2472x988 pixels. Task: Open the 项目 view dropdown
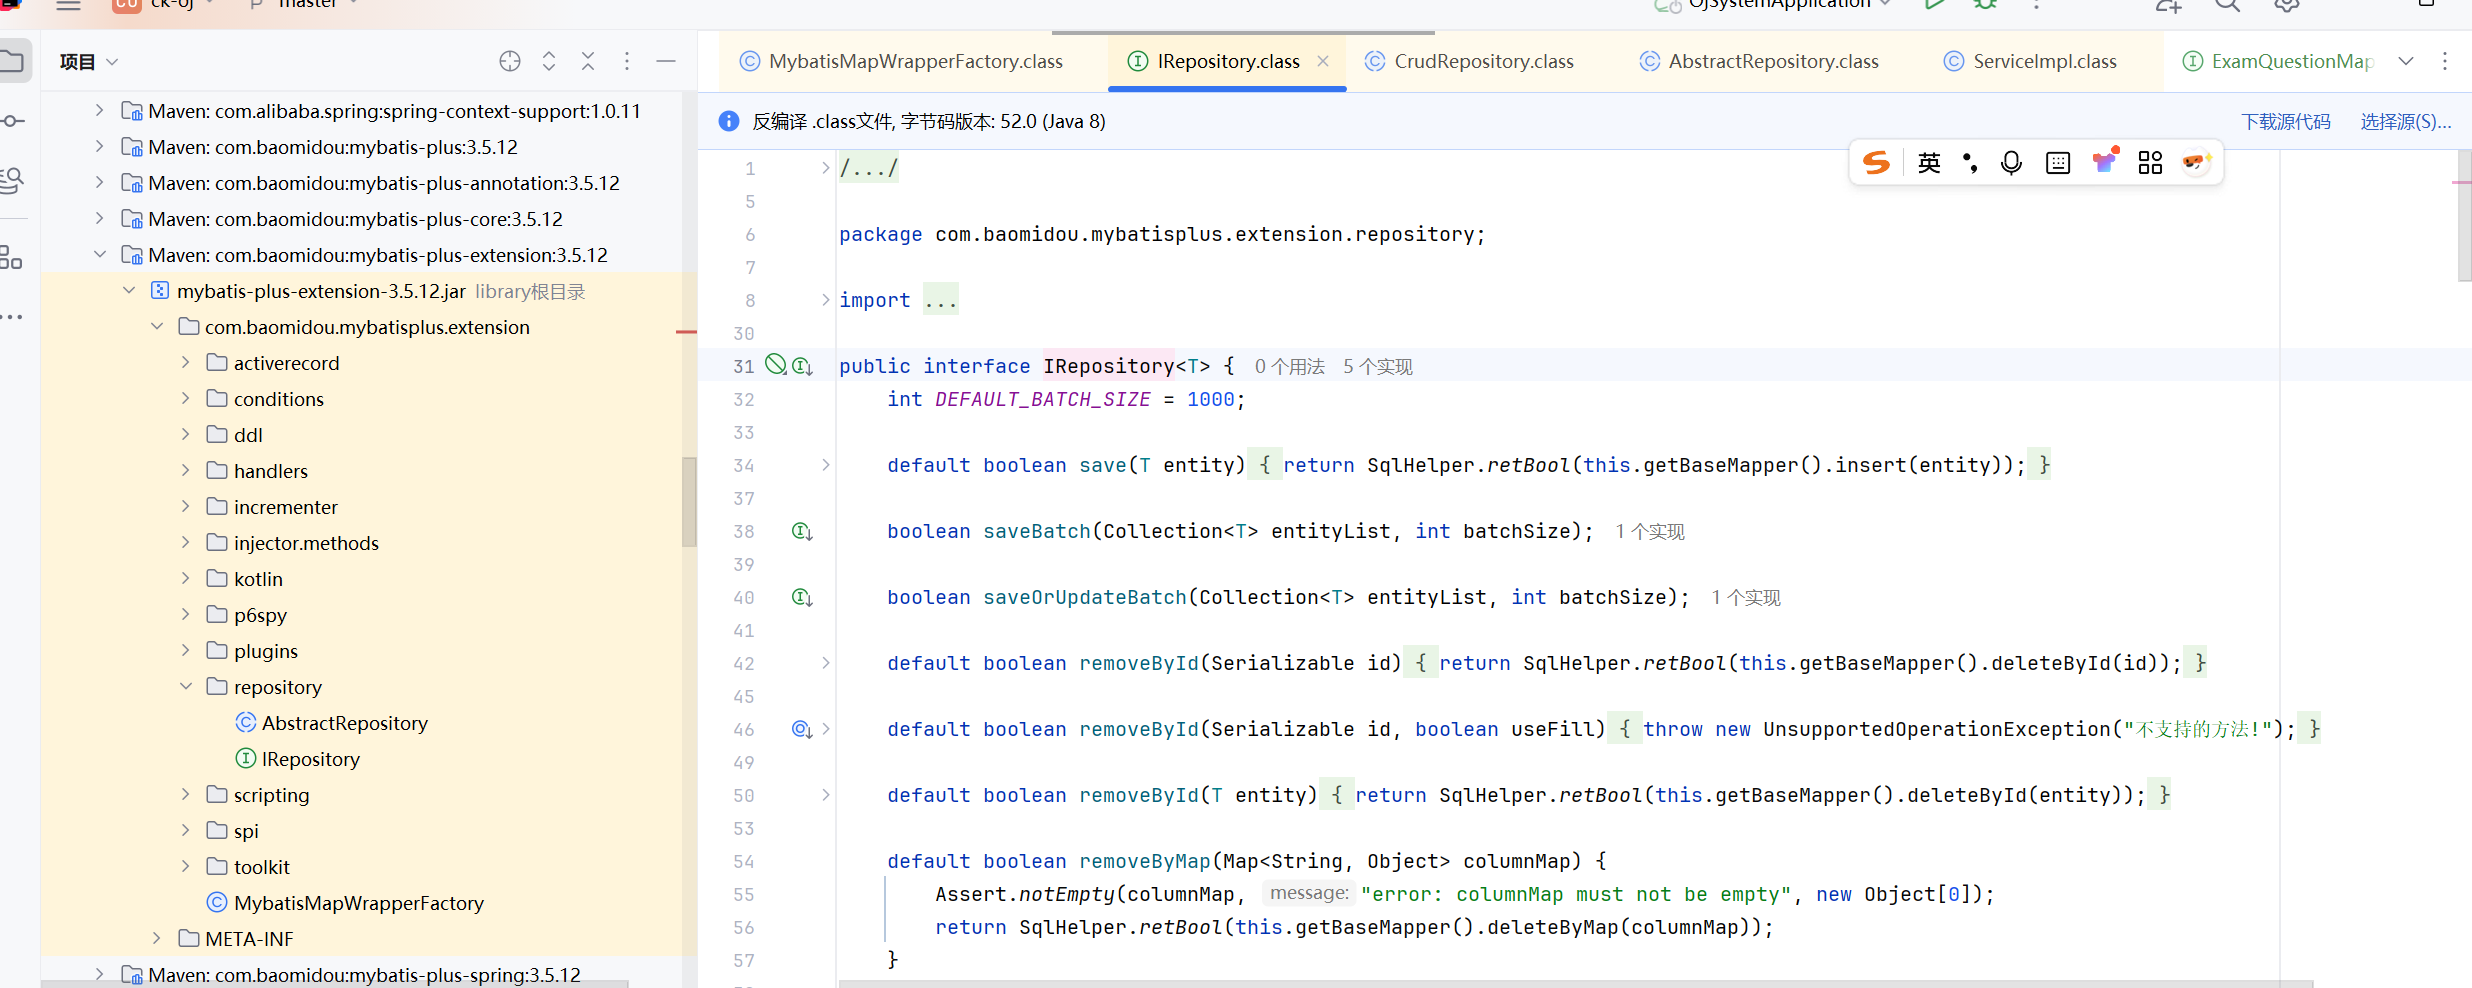click(x=89, y=61)
